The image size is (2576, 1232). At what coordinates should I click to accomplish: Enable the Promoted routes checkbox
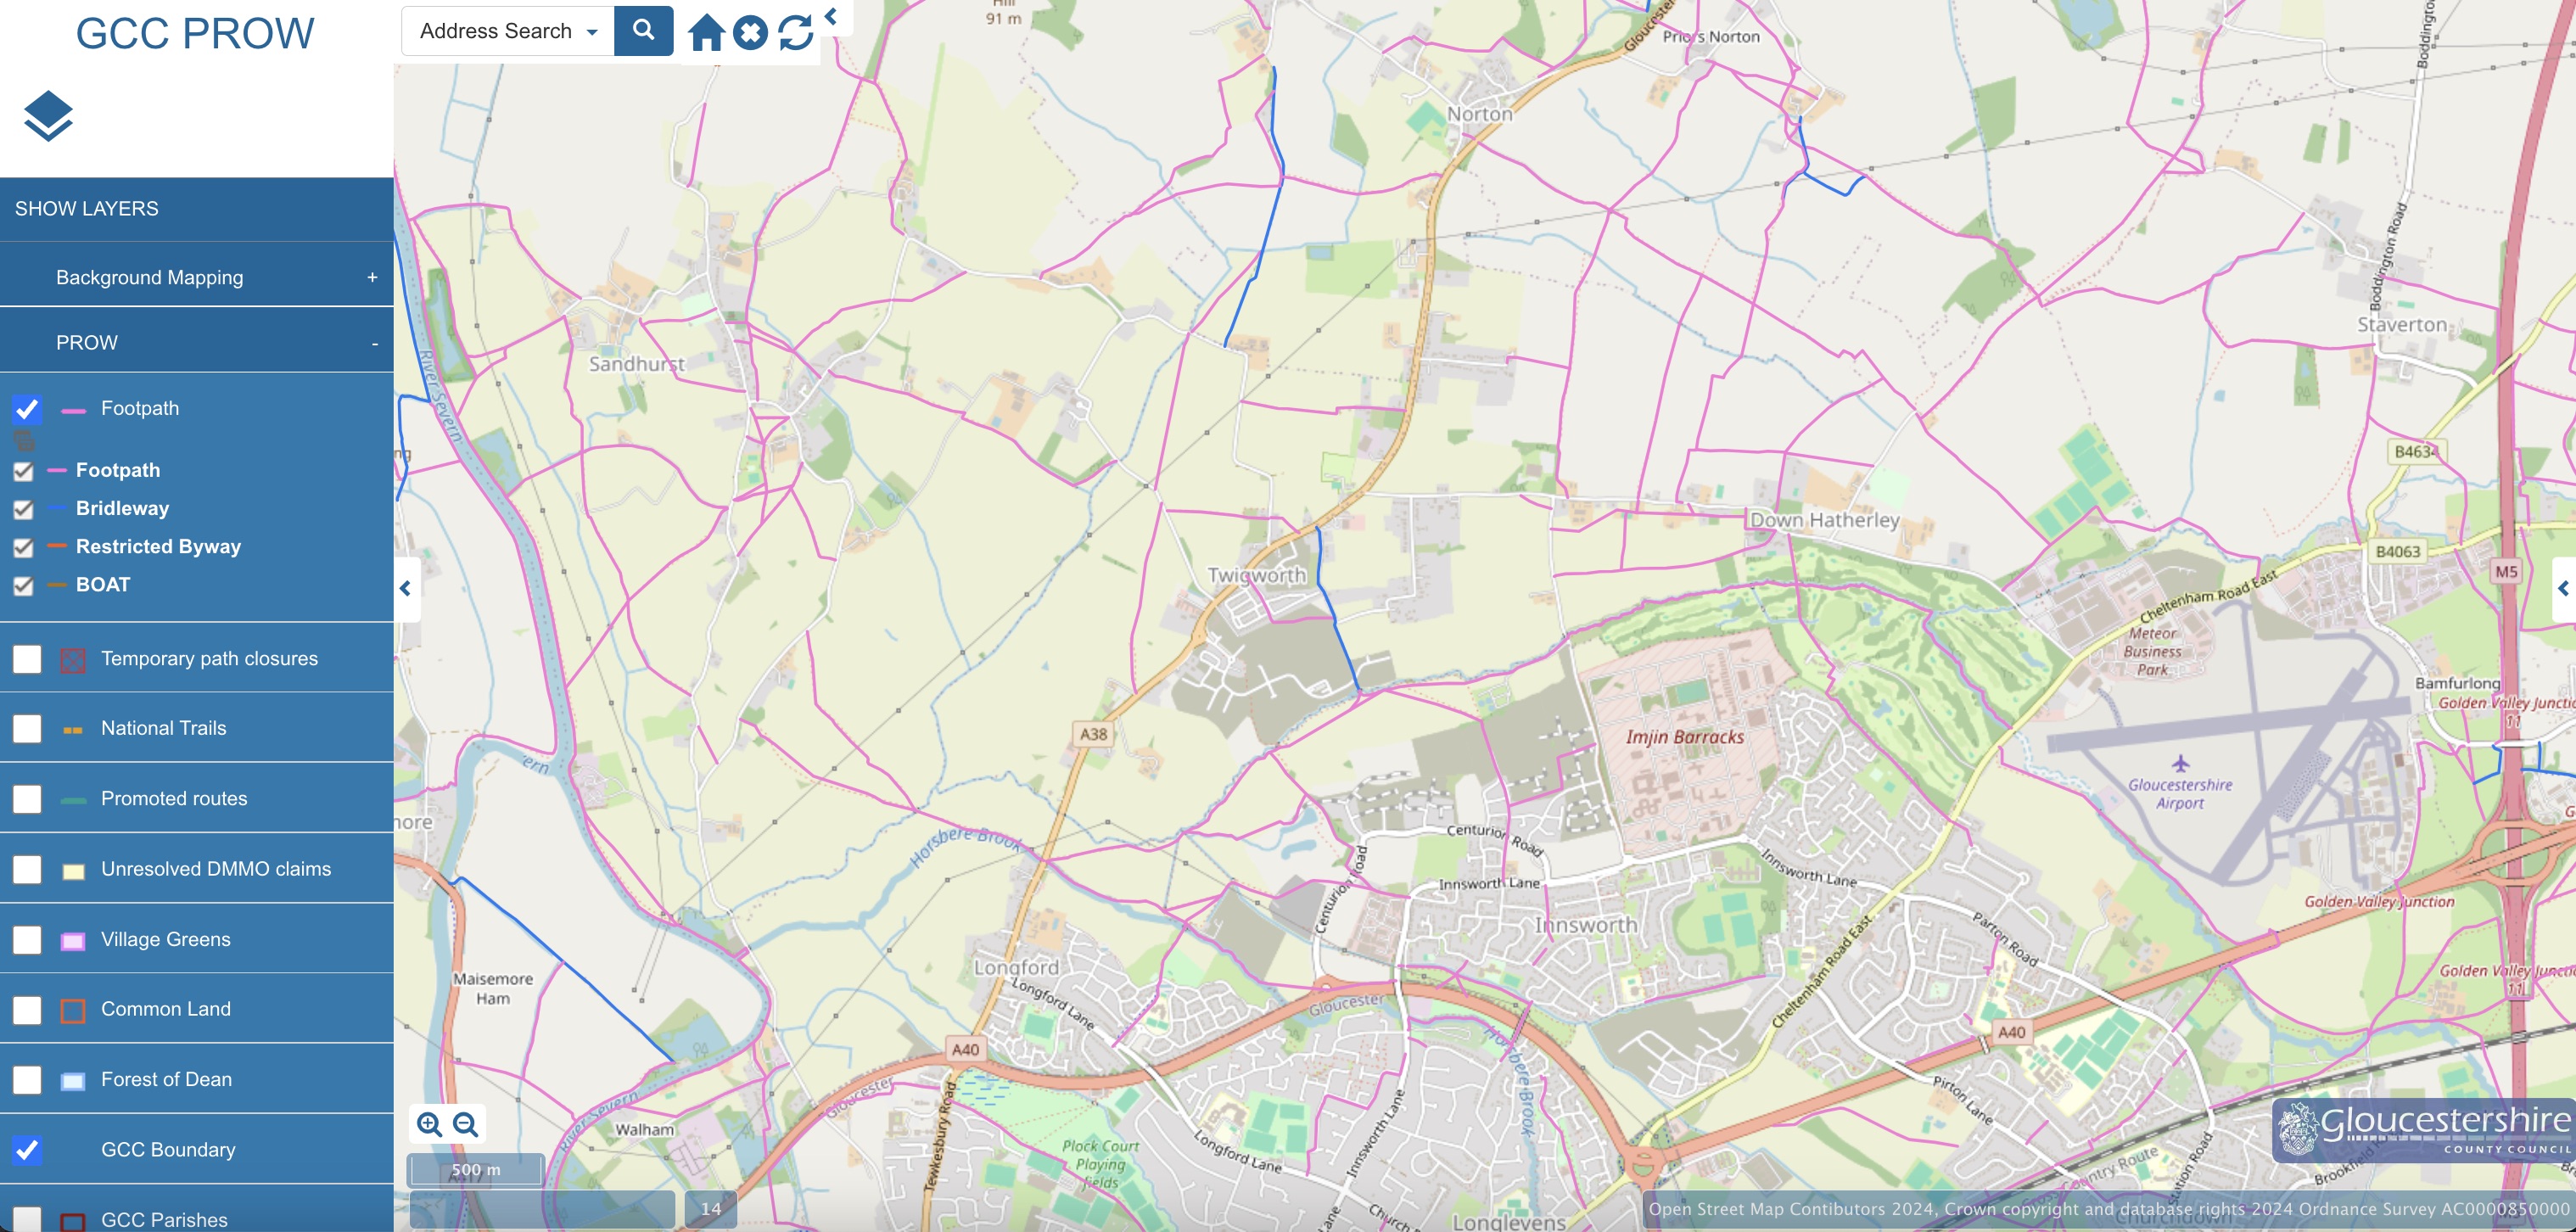[x=26, y=799]
